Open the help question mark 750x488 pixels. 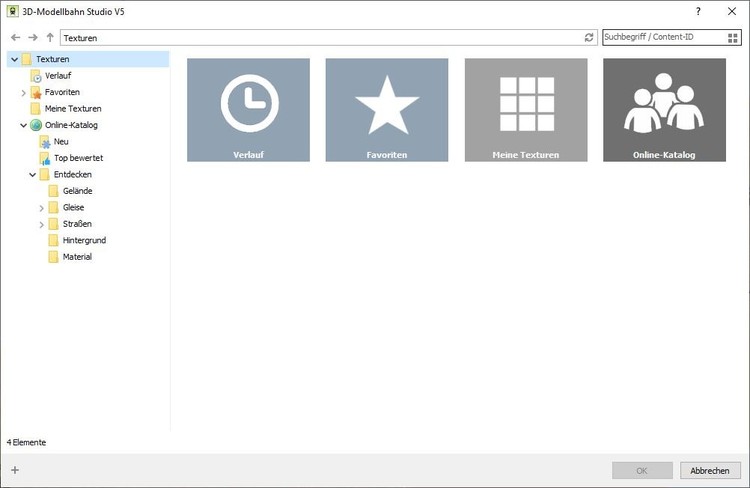tap(698, 11)
